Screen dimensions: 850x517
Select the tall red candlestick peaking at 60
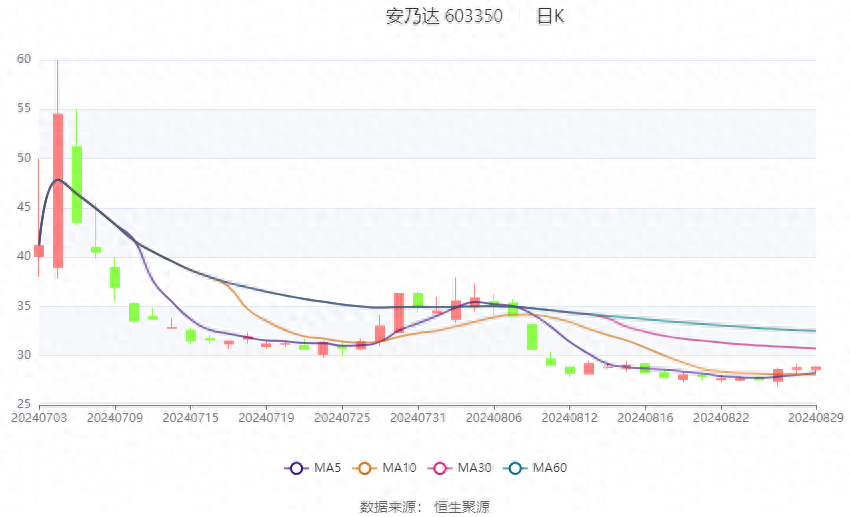(57, 191)
